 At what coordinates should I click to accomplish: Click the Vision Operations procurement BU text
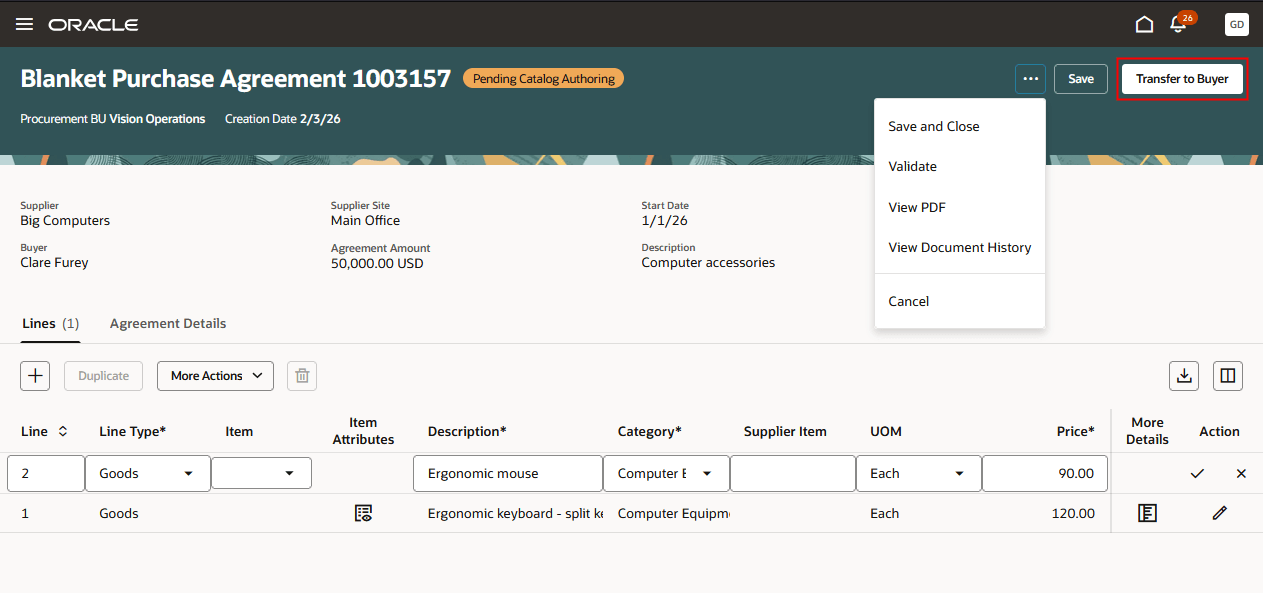pos(157,119)
